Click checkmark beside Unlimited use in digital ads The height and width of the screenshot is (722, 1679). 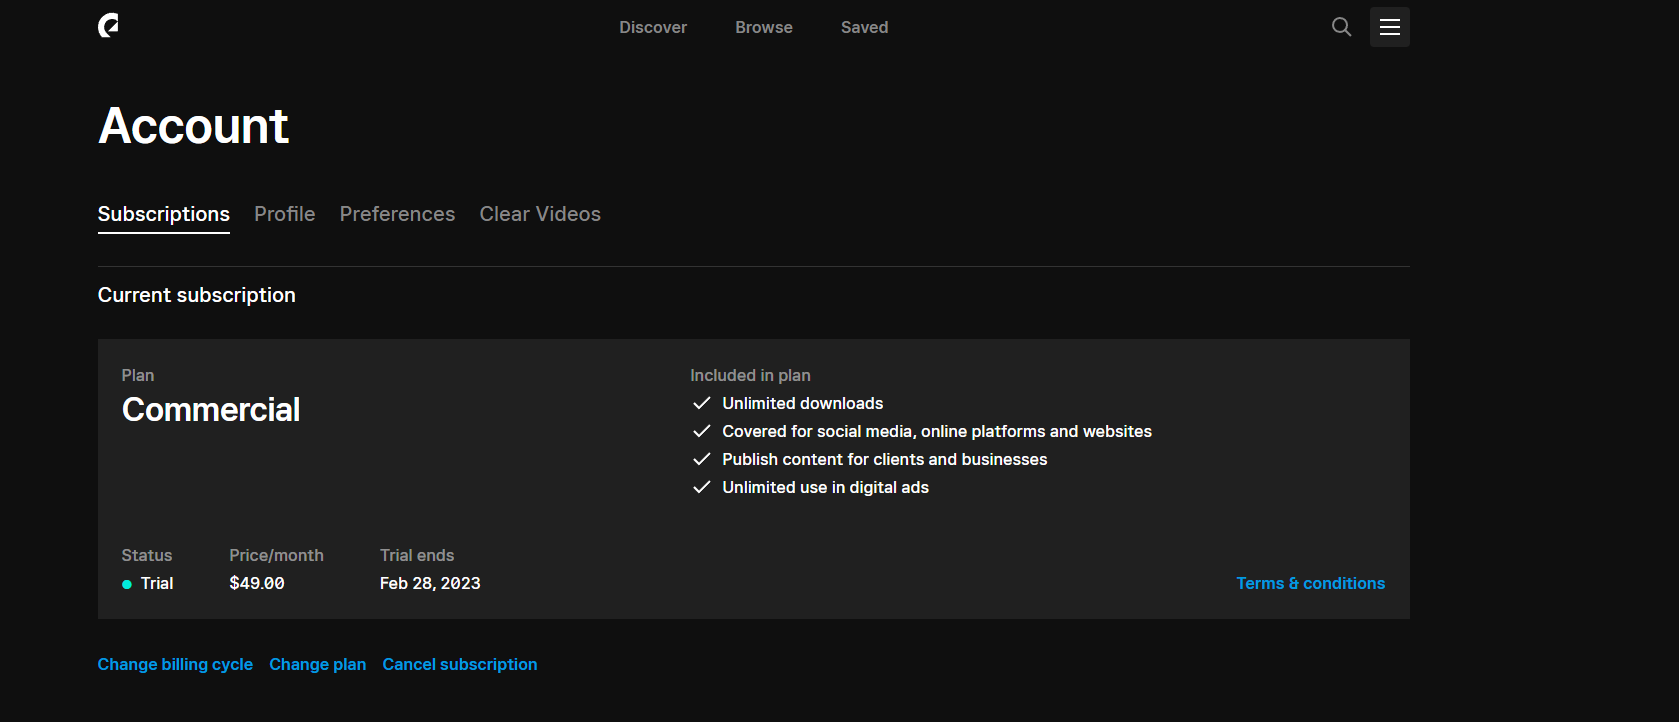click(702, 487)
